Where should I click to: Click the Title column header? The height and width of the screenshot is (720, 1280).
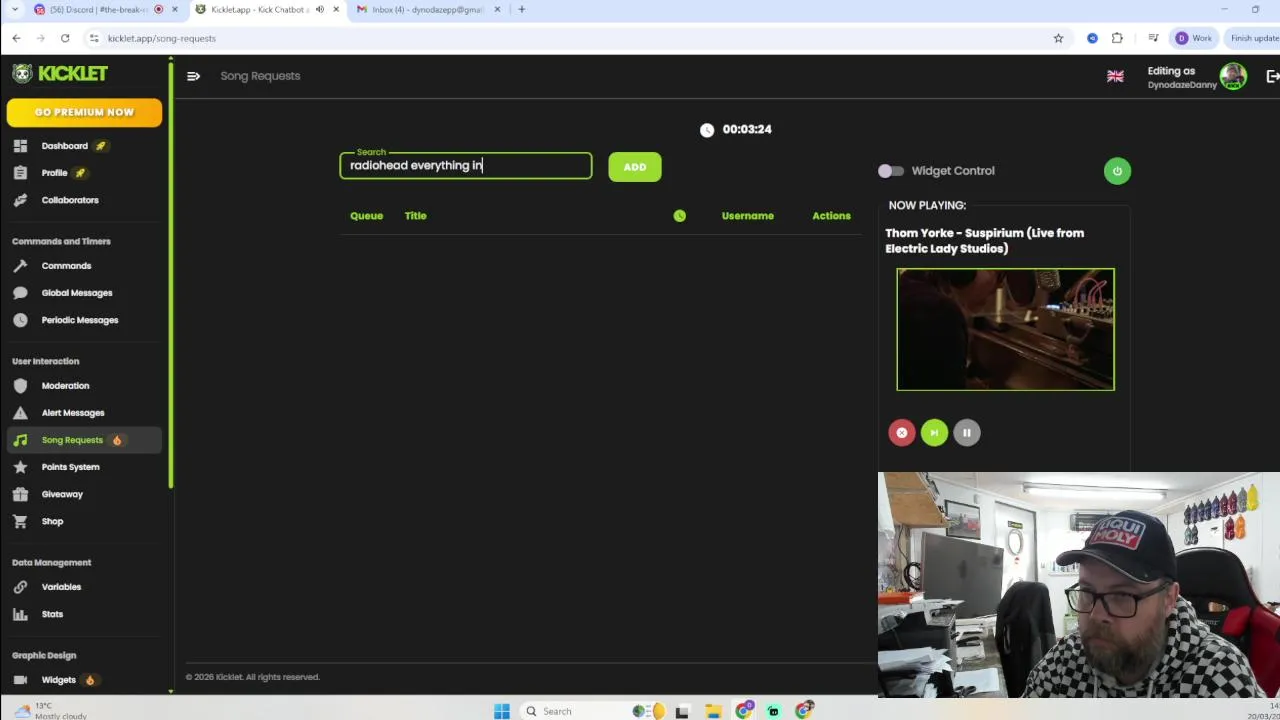415,216
